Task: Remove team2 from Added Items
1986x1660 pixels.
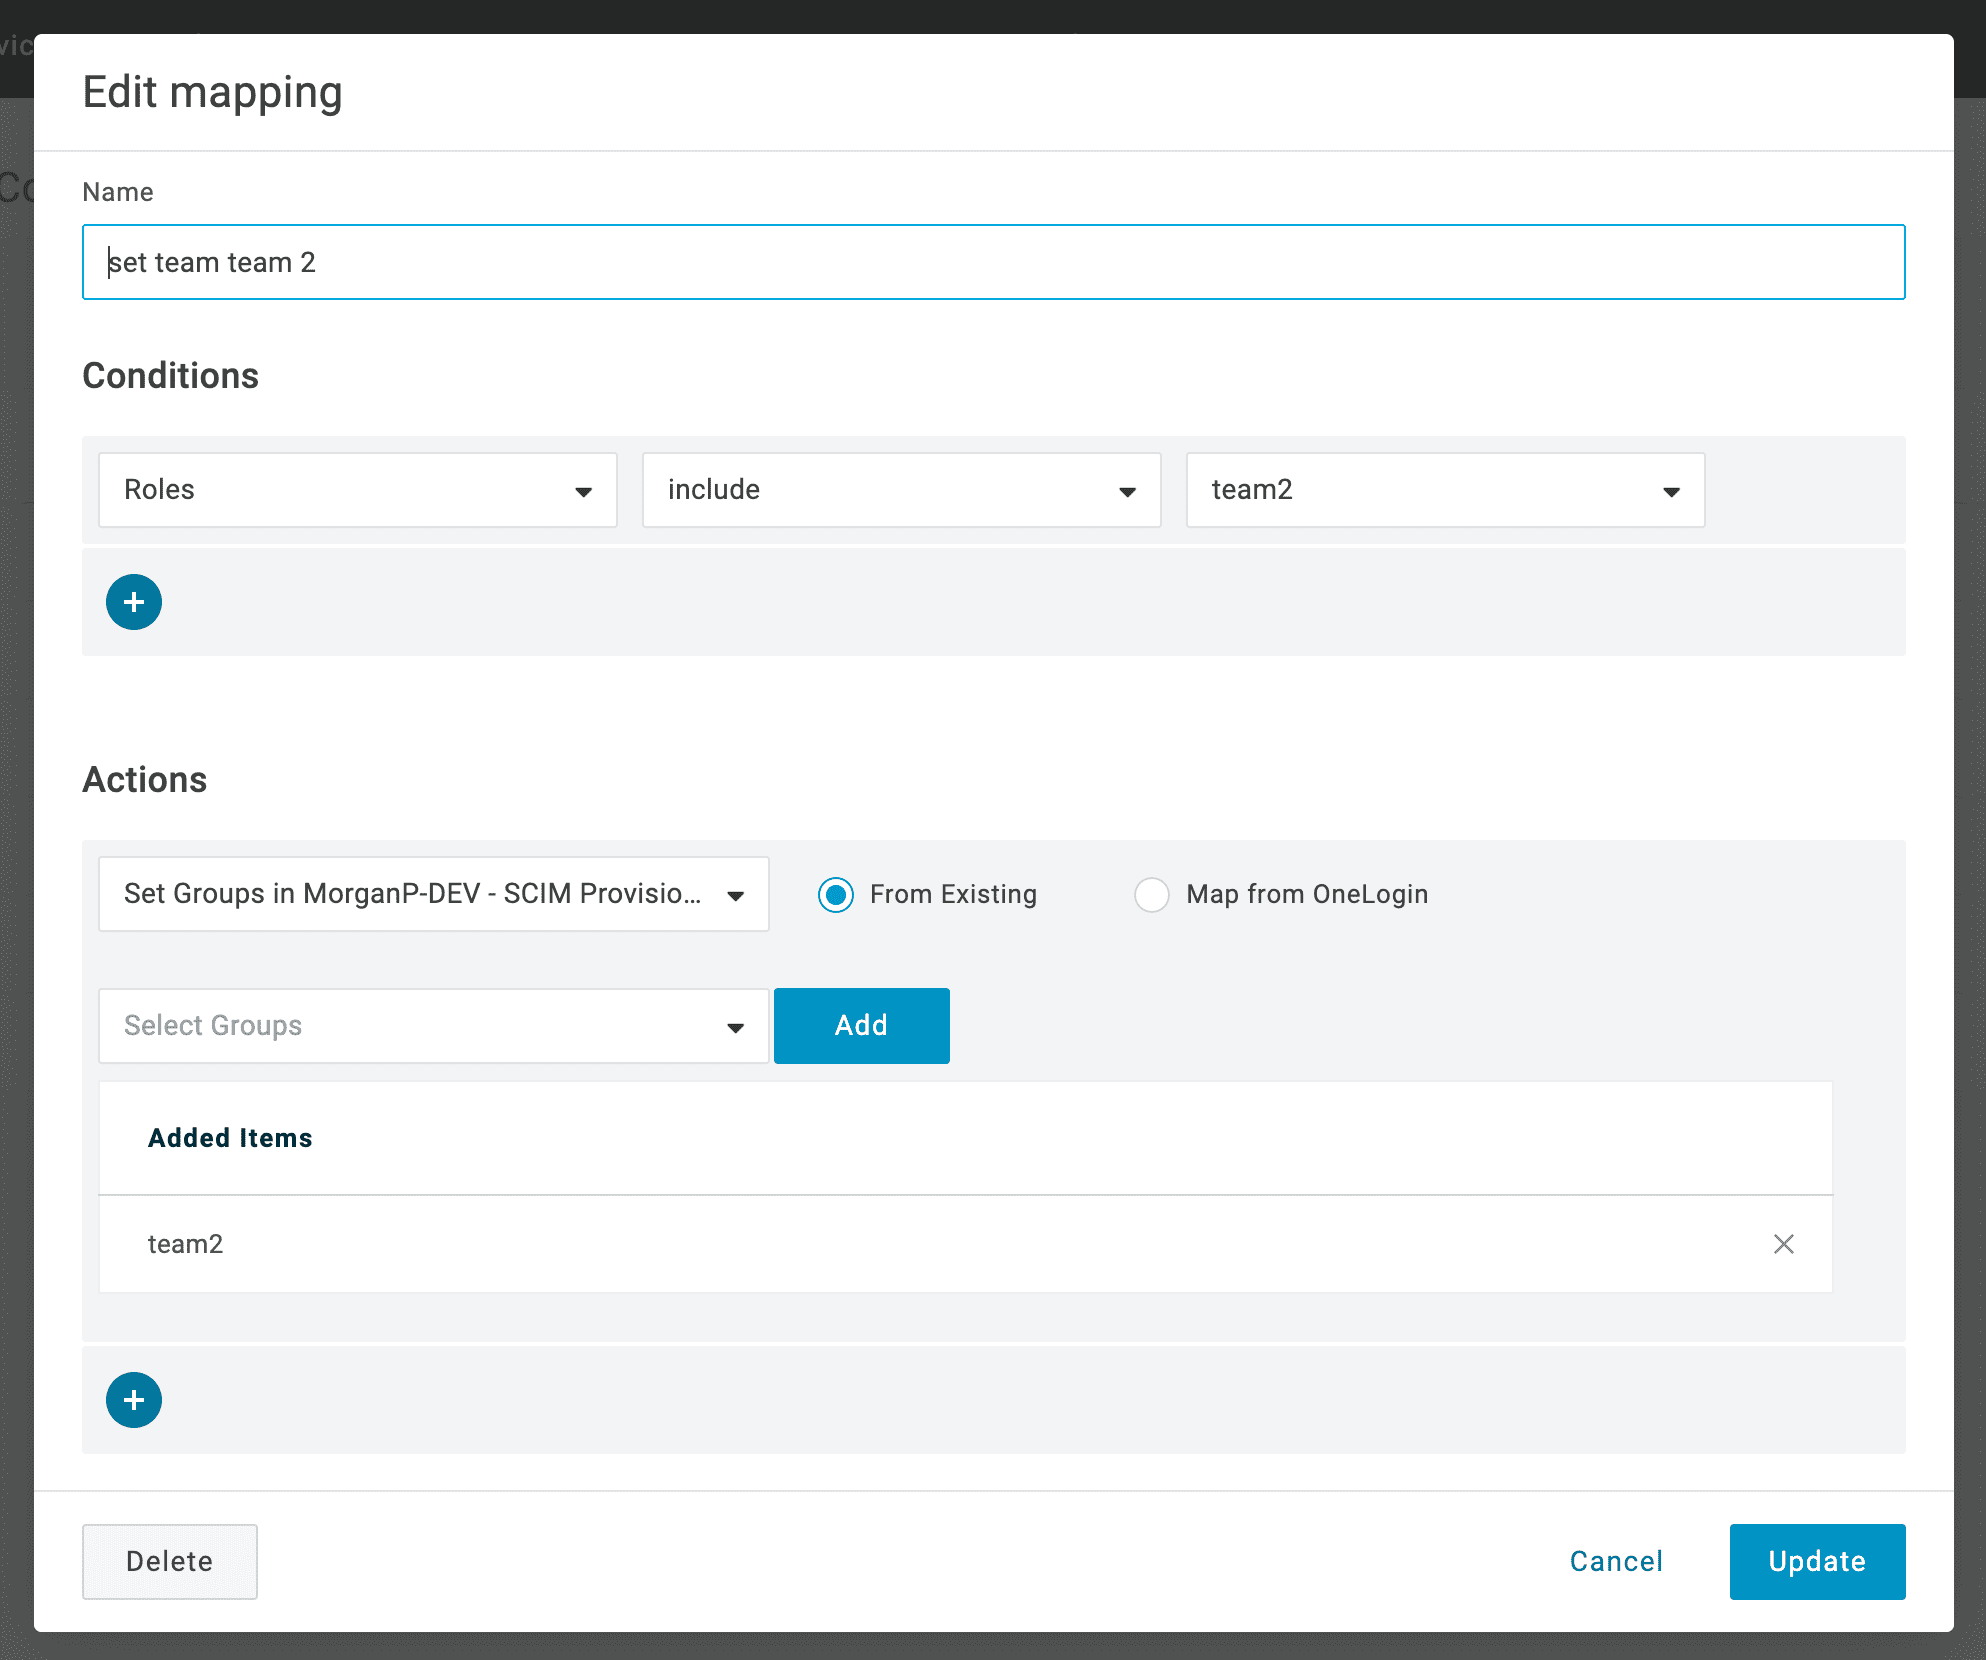Action: [1783, 1244]
